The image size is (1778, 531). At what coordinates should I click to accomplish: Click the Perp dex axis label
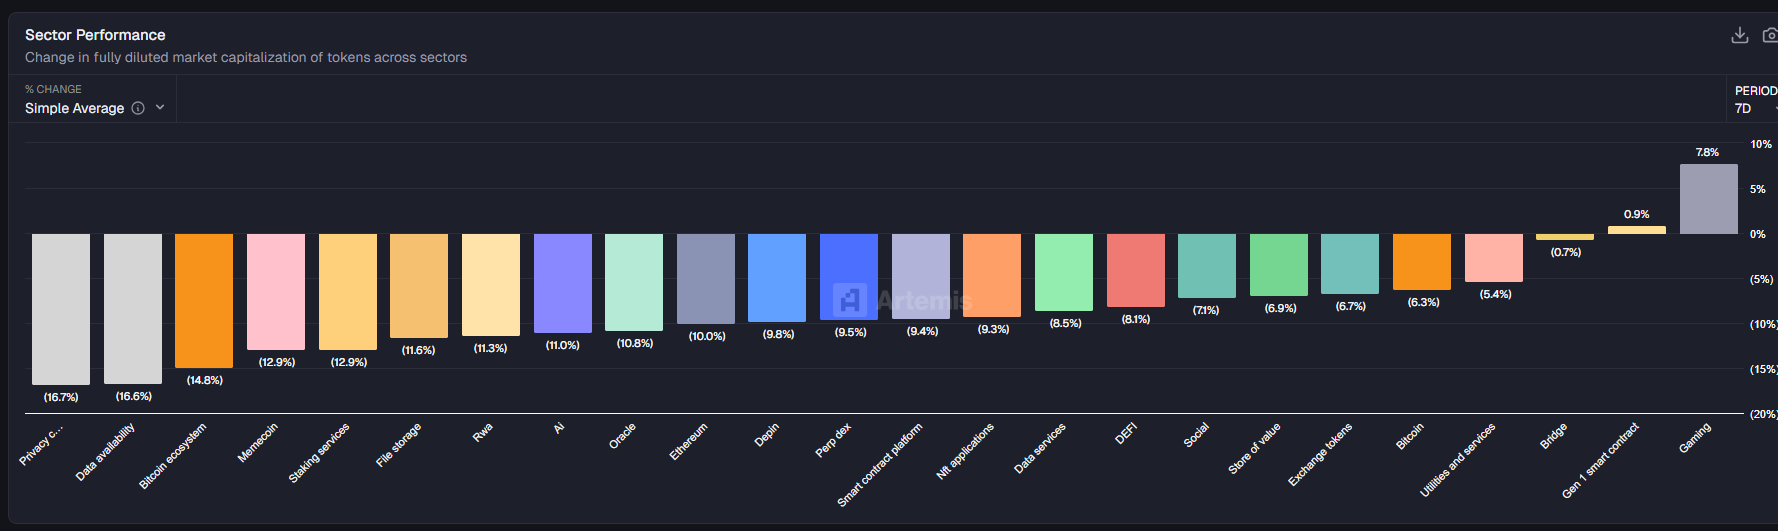(x=833, y=440)
